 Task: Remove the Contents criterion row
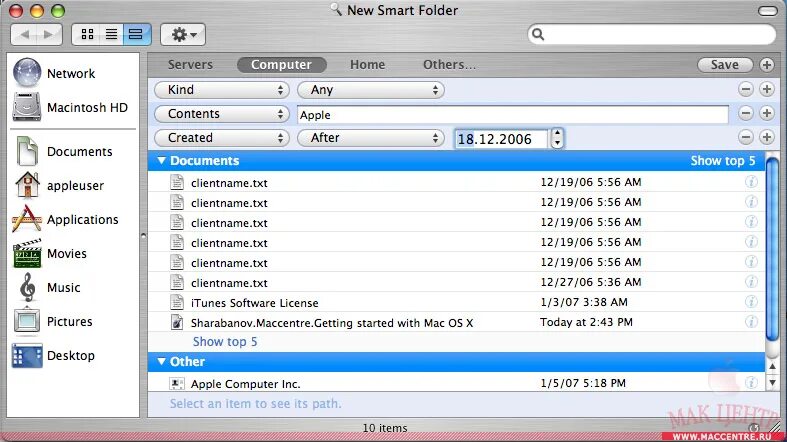coord(746,113)
